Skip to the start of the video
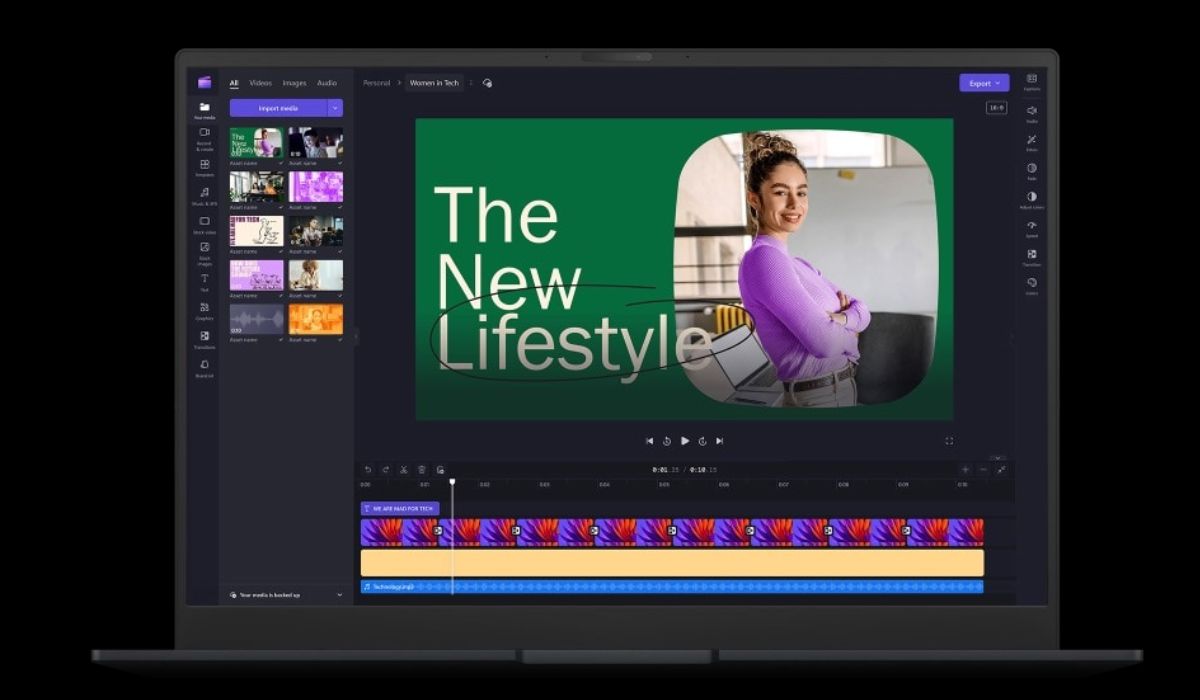 click(x=649, y=440)
